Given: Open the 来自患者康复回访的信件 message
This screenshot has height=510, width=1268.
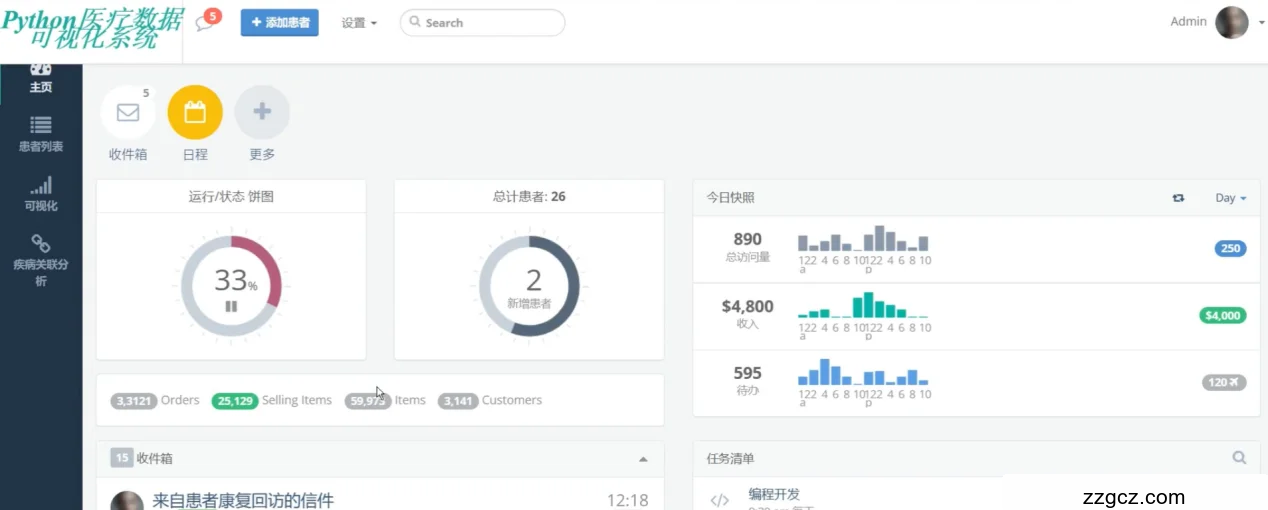Looking at the screenshot, I should pyautogui.click(x=243, y=500).
